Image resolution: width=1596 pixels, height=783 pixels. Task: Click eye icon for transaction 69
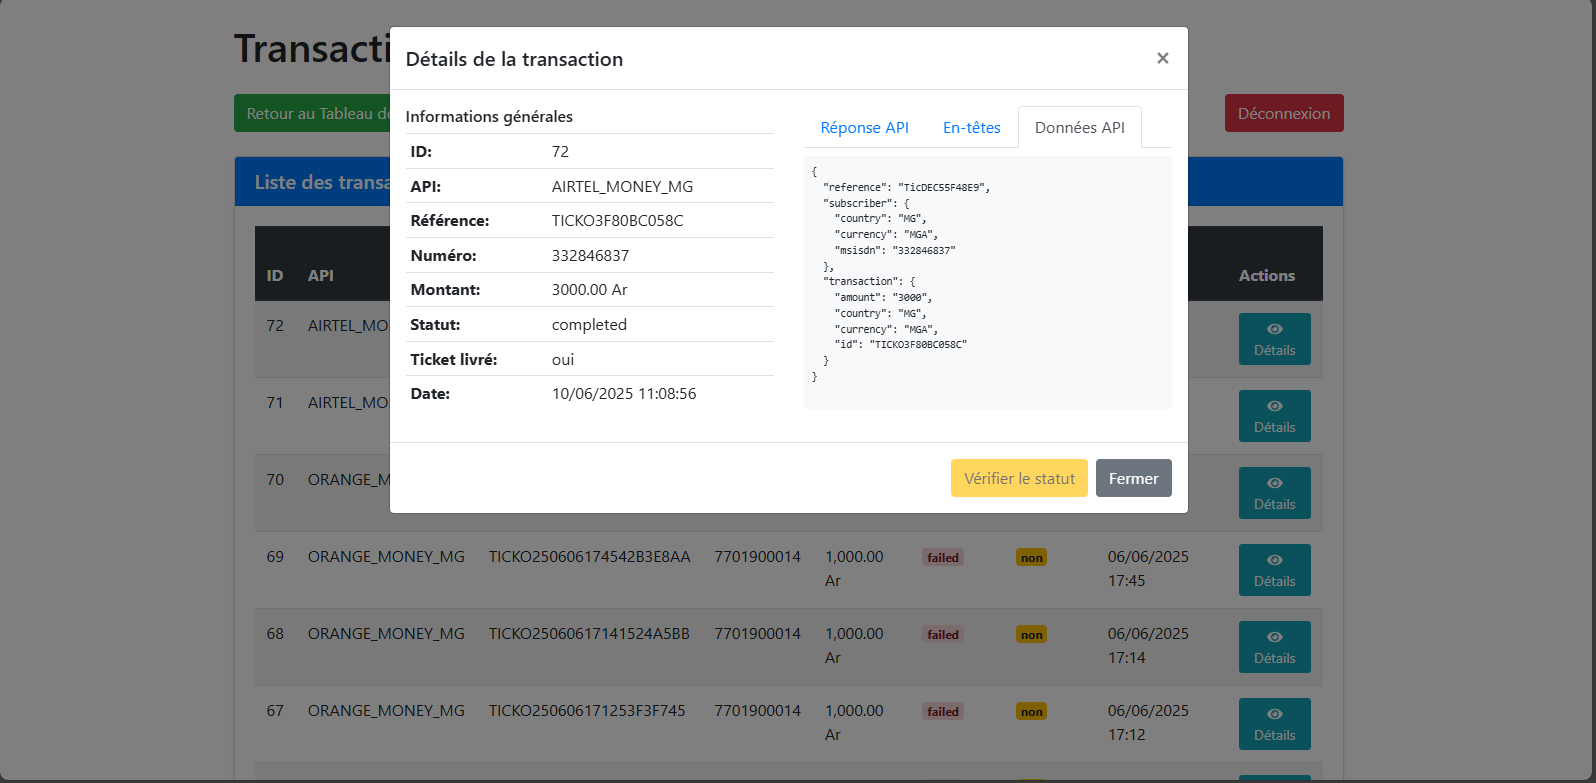(x=1274, y=560)
